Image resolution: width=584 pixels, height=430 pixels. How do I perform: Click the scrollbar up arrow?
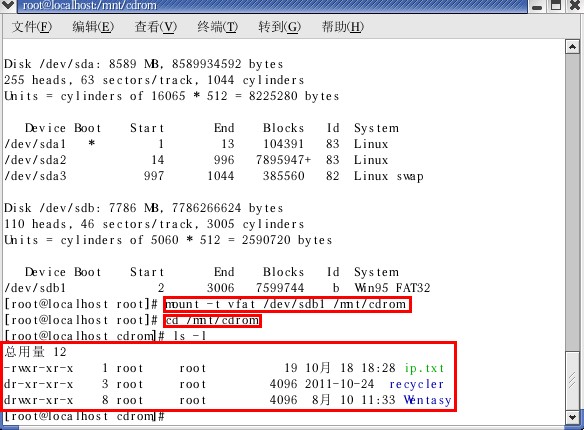572,47
